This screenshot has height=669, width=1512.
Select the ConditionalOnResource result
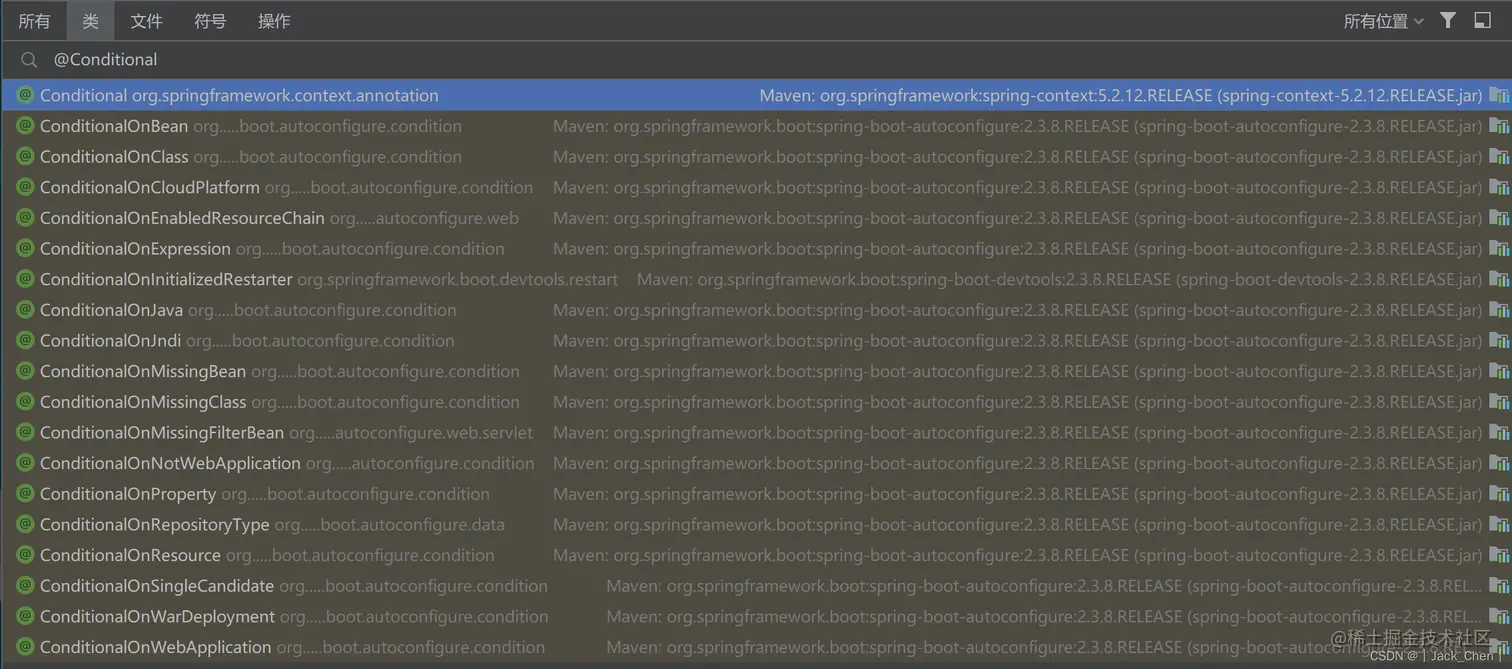point(756,555)
